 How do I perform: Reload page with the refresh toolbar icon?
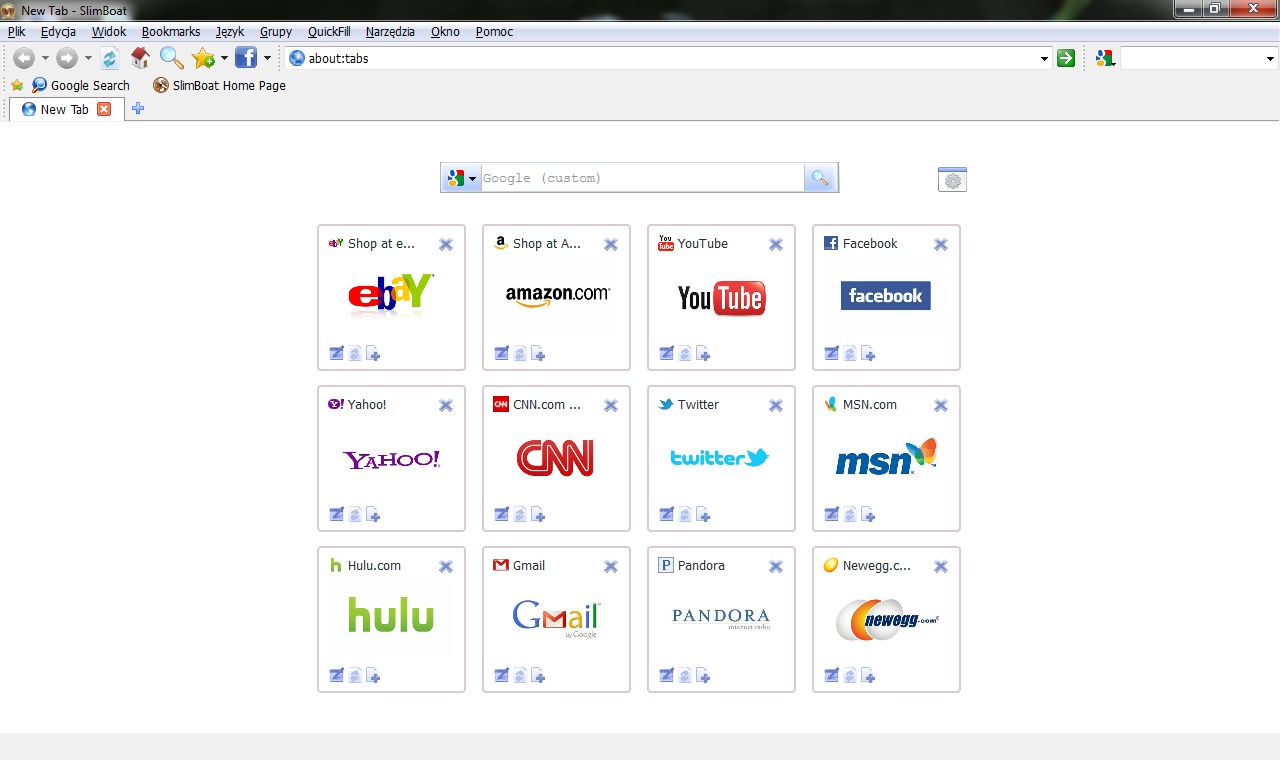point(109,58)
